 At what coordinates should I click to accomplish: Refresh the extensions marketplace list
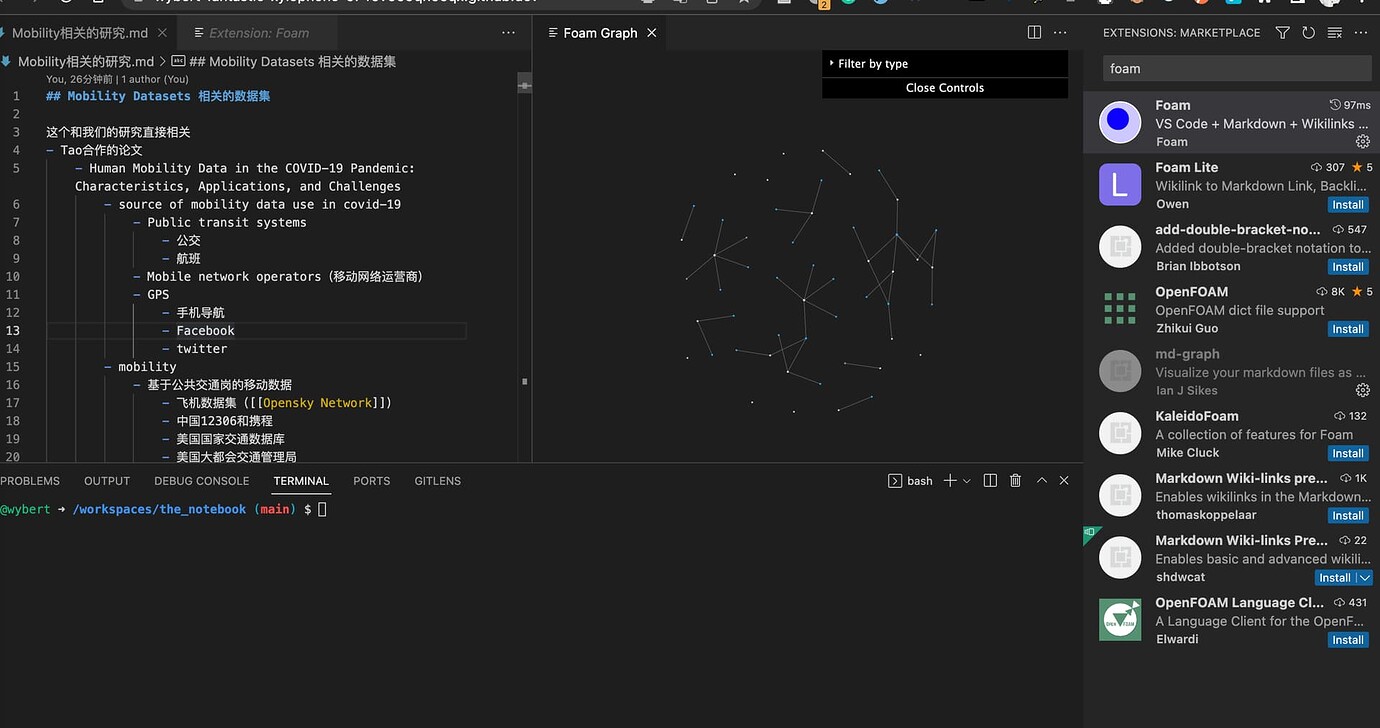(1308, 32)
